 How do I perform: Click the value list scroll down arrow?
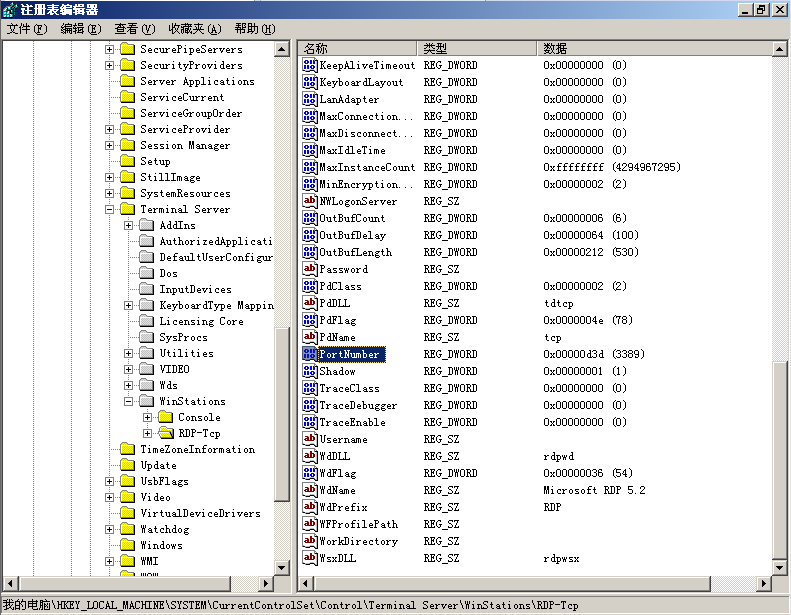[x=779, y=568]
